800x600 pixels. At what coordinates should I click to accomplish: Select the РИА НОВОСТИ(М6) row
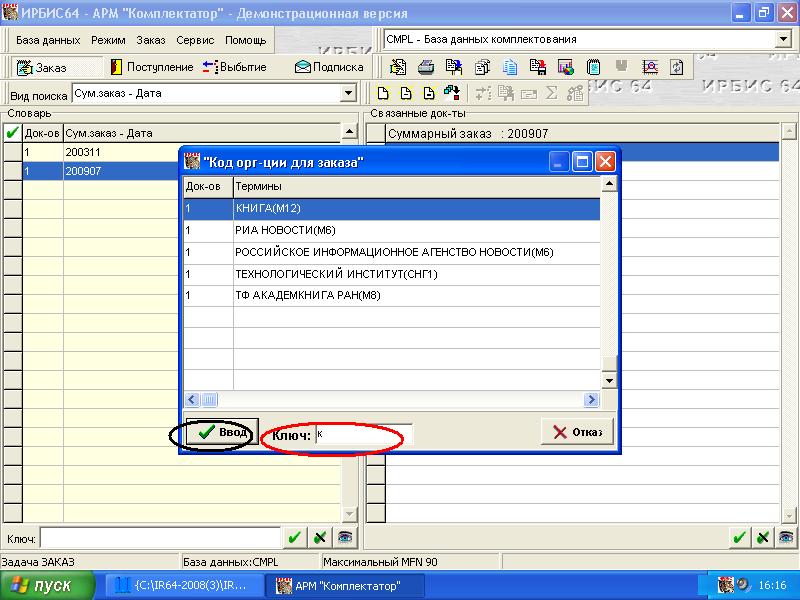(x=285, y=230)
